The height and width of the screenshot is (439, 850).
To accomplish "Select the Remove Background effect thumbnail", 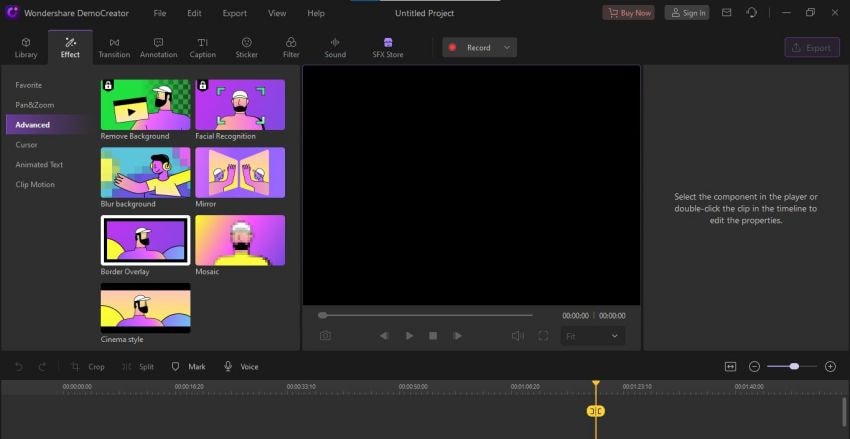I will tap(145, 105).
